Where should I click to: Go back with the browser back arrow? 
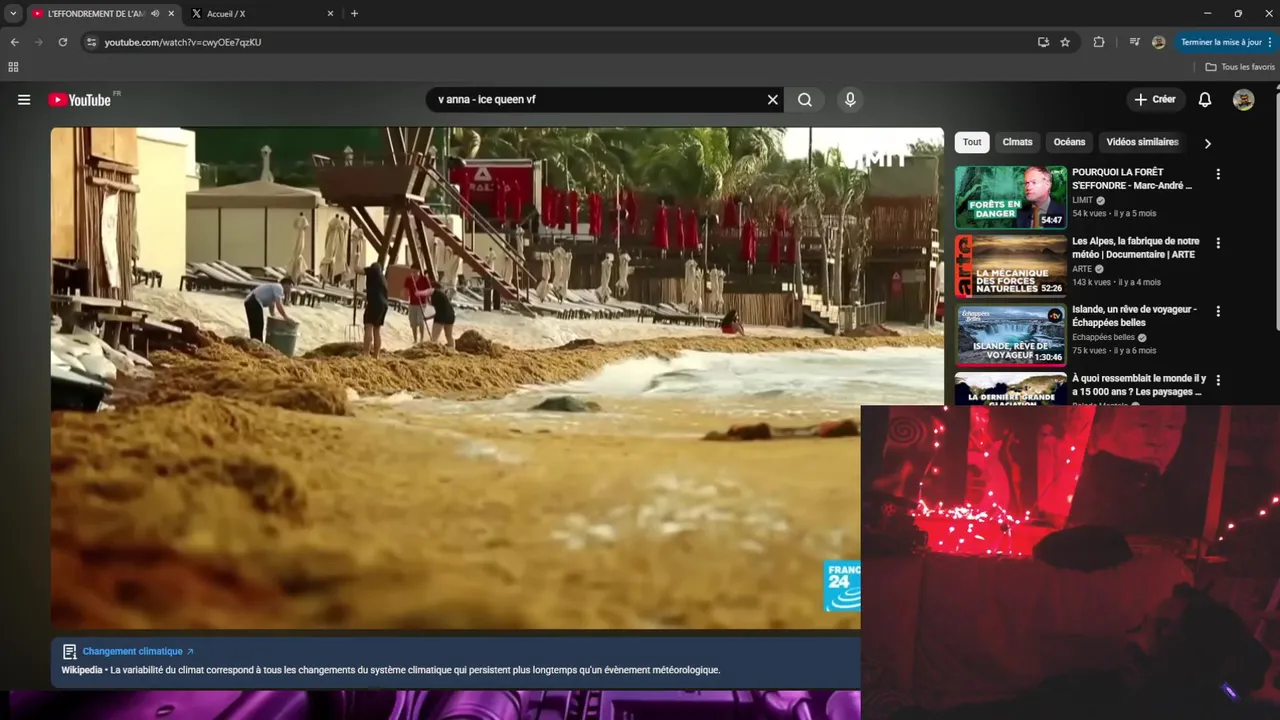pos(14,42)
